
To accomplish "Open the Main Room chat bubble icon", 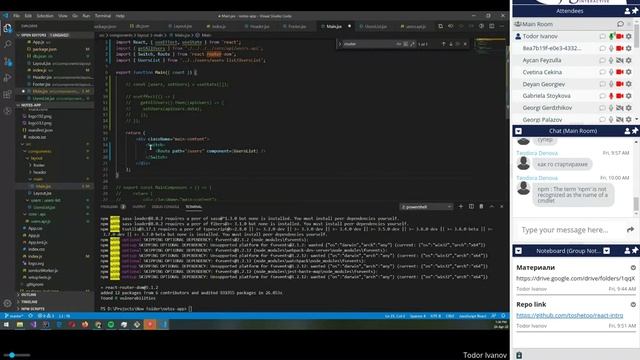I will pos(620,24).
